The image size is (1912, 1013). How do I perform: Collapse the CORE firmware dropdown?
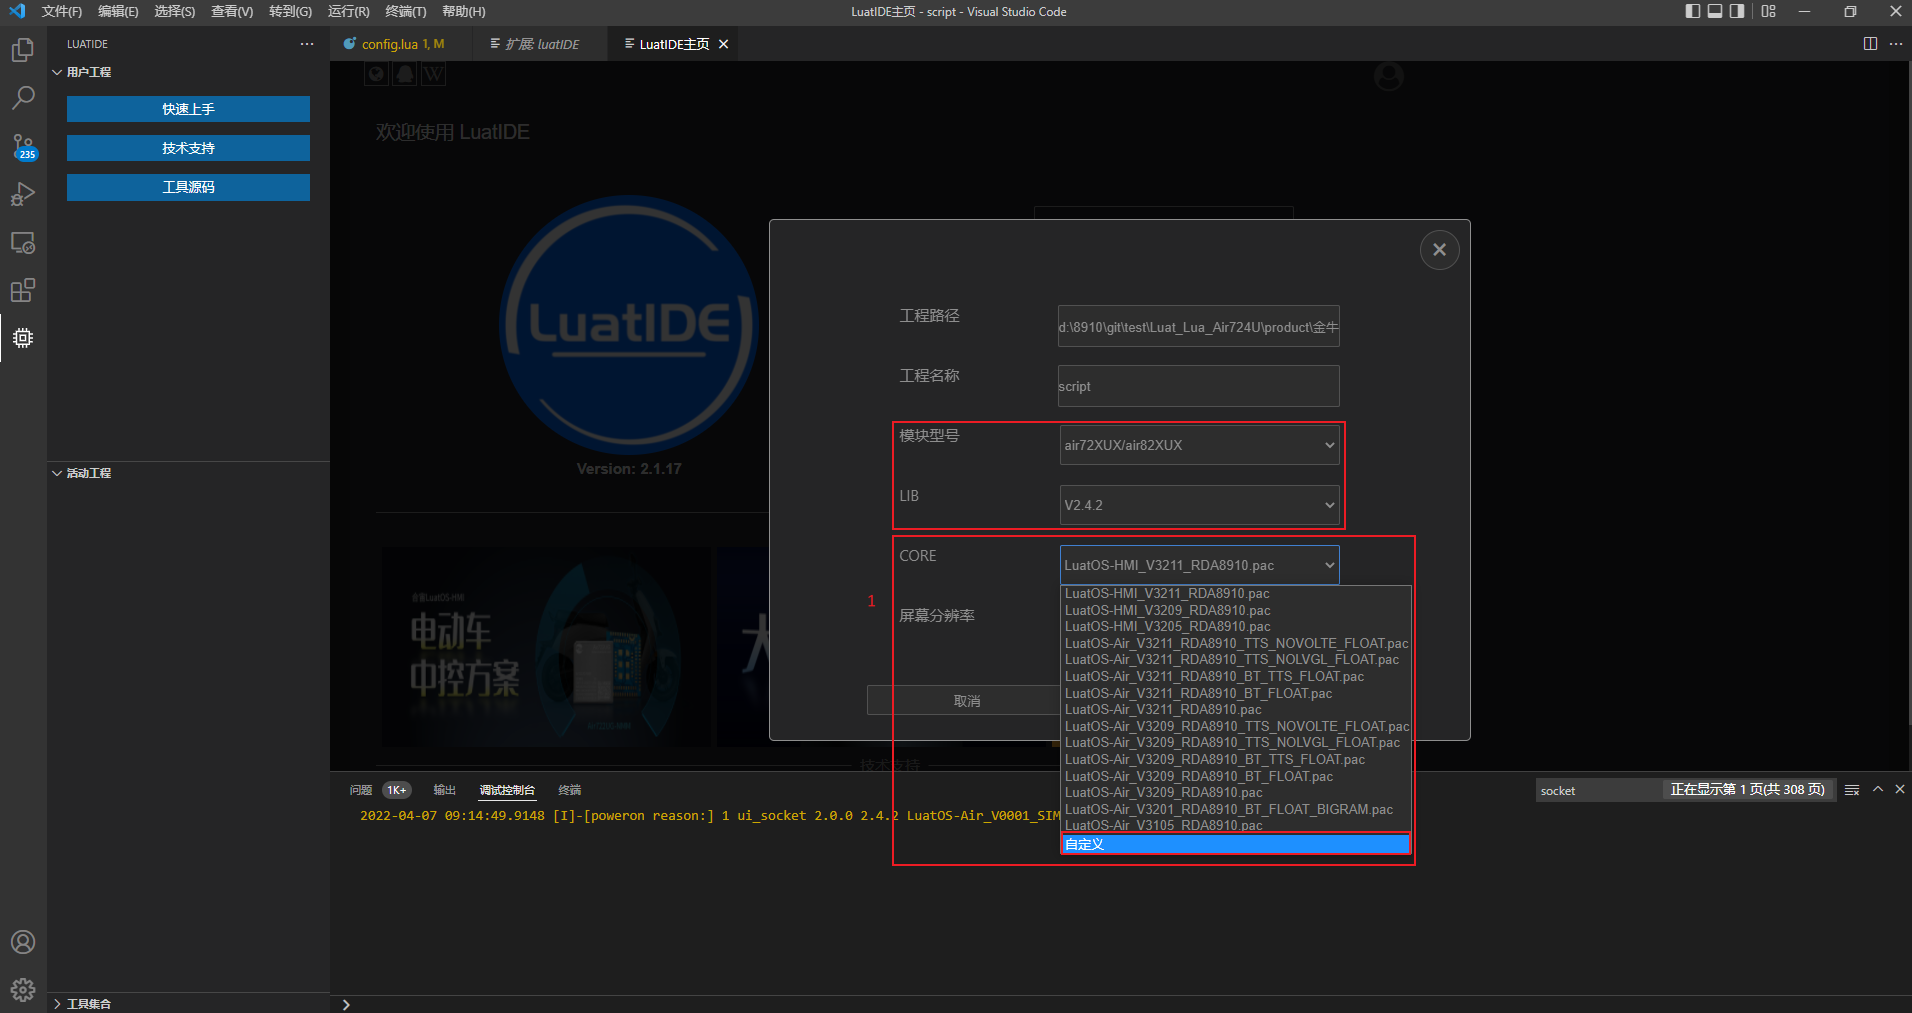[1199, 565]
